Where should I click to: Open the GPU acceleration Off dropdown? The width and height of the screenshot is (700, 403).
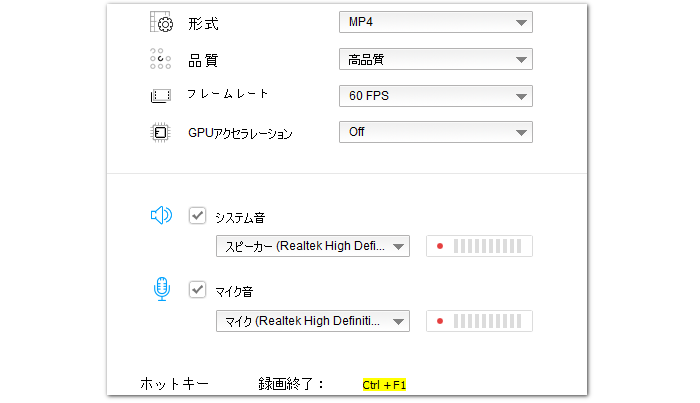point(435,132)
